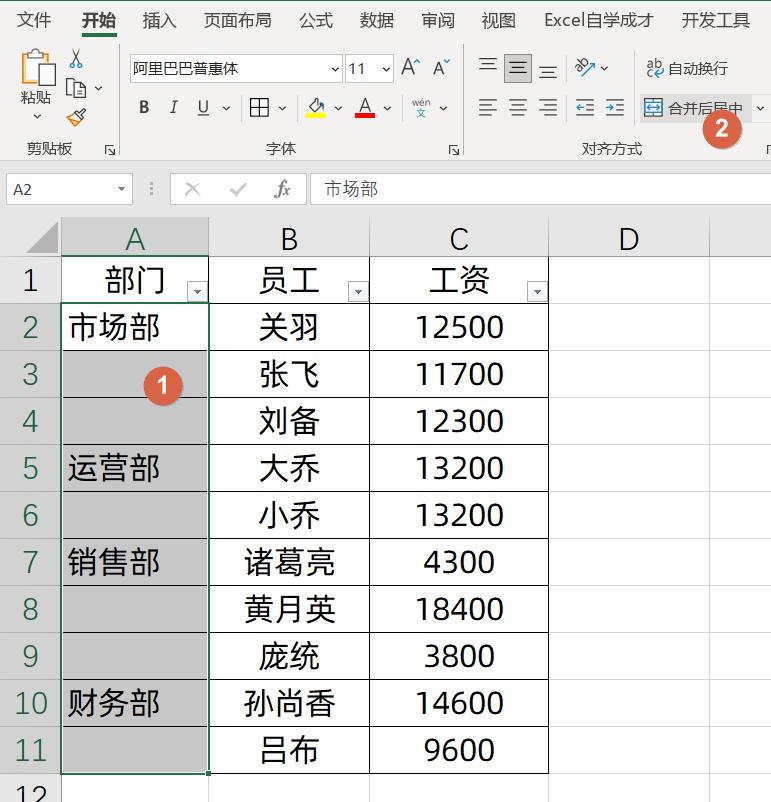771x802 pixels.
Task: Switch to the 插入 tab
Action: point(159,20)
